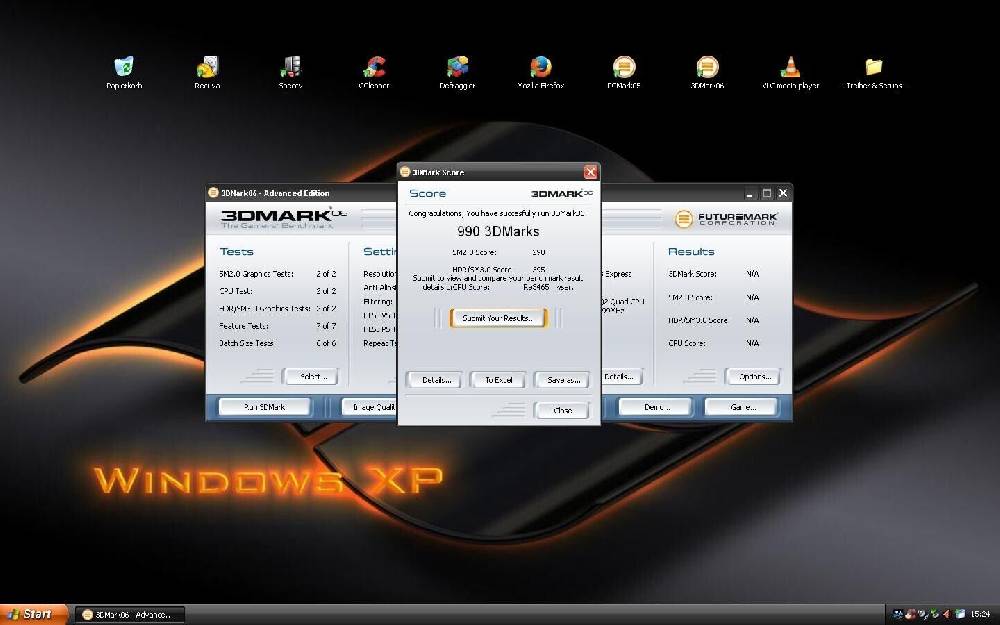Open the CCleaner desktop shortcut
Viewport: 1000px width, 625px height.
pos(374,71)
